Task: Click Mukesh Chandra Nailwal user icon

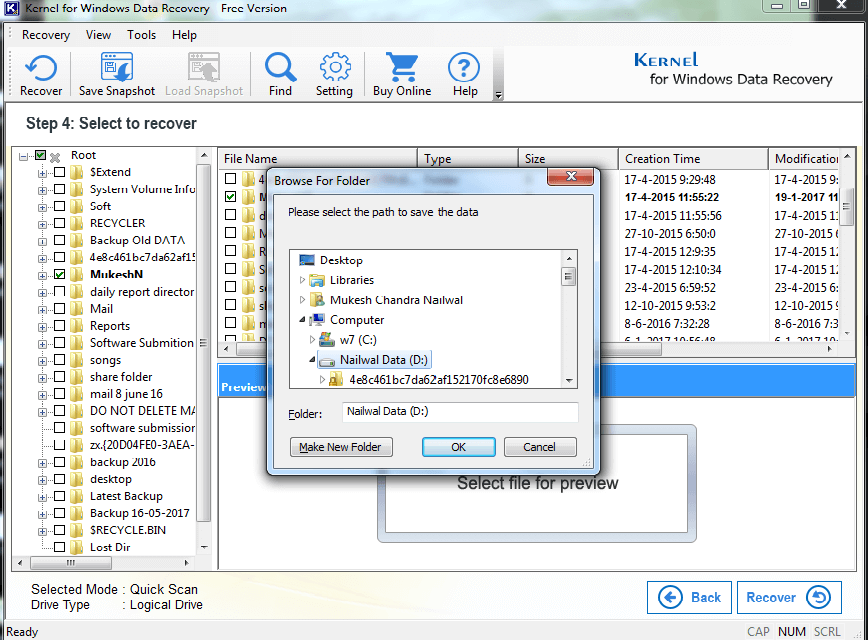Action: pyautogui.click(x=317, y=300)
